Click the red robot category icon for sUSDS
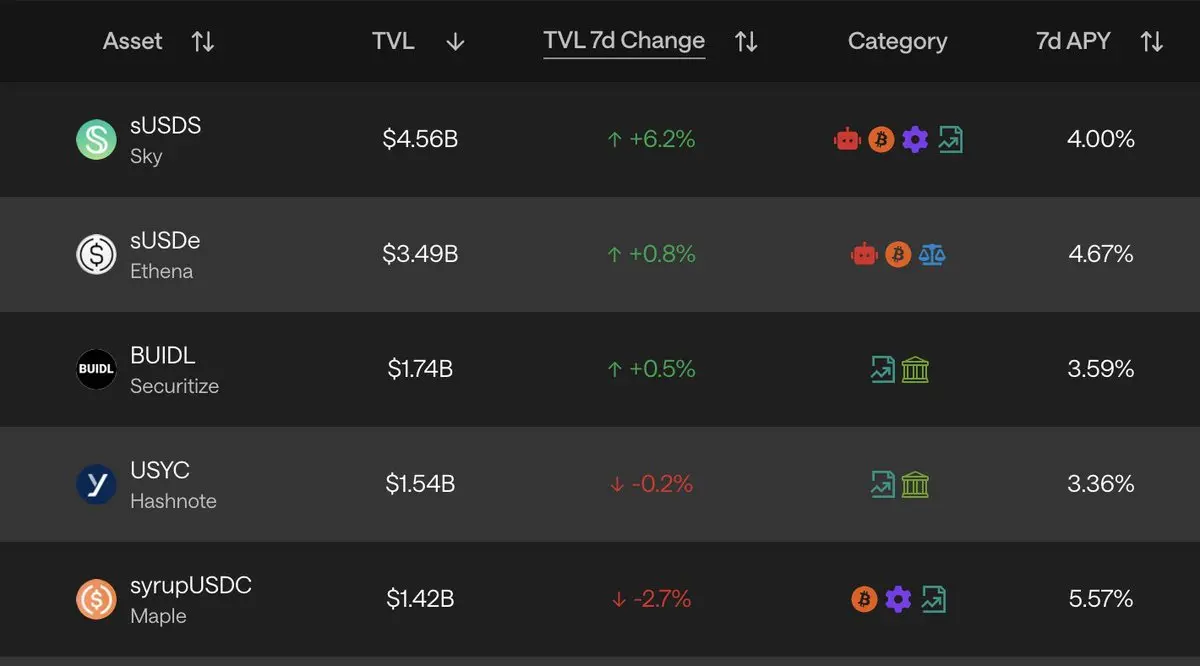The image size is (1200, 666). (x=847, y=140)
